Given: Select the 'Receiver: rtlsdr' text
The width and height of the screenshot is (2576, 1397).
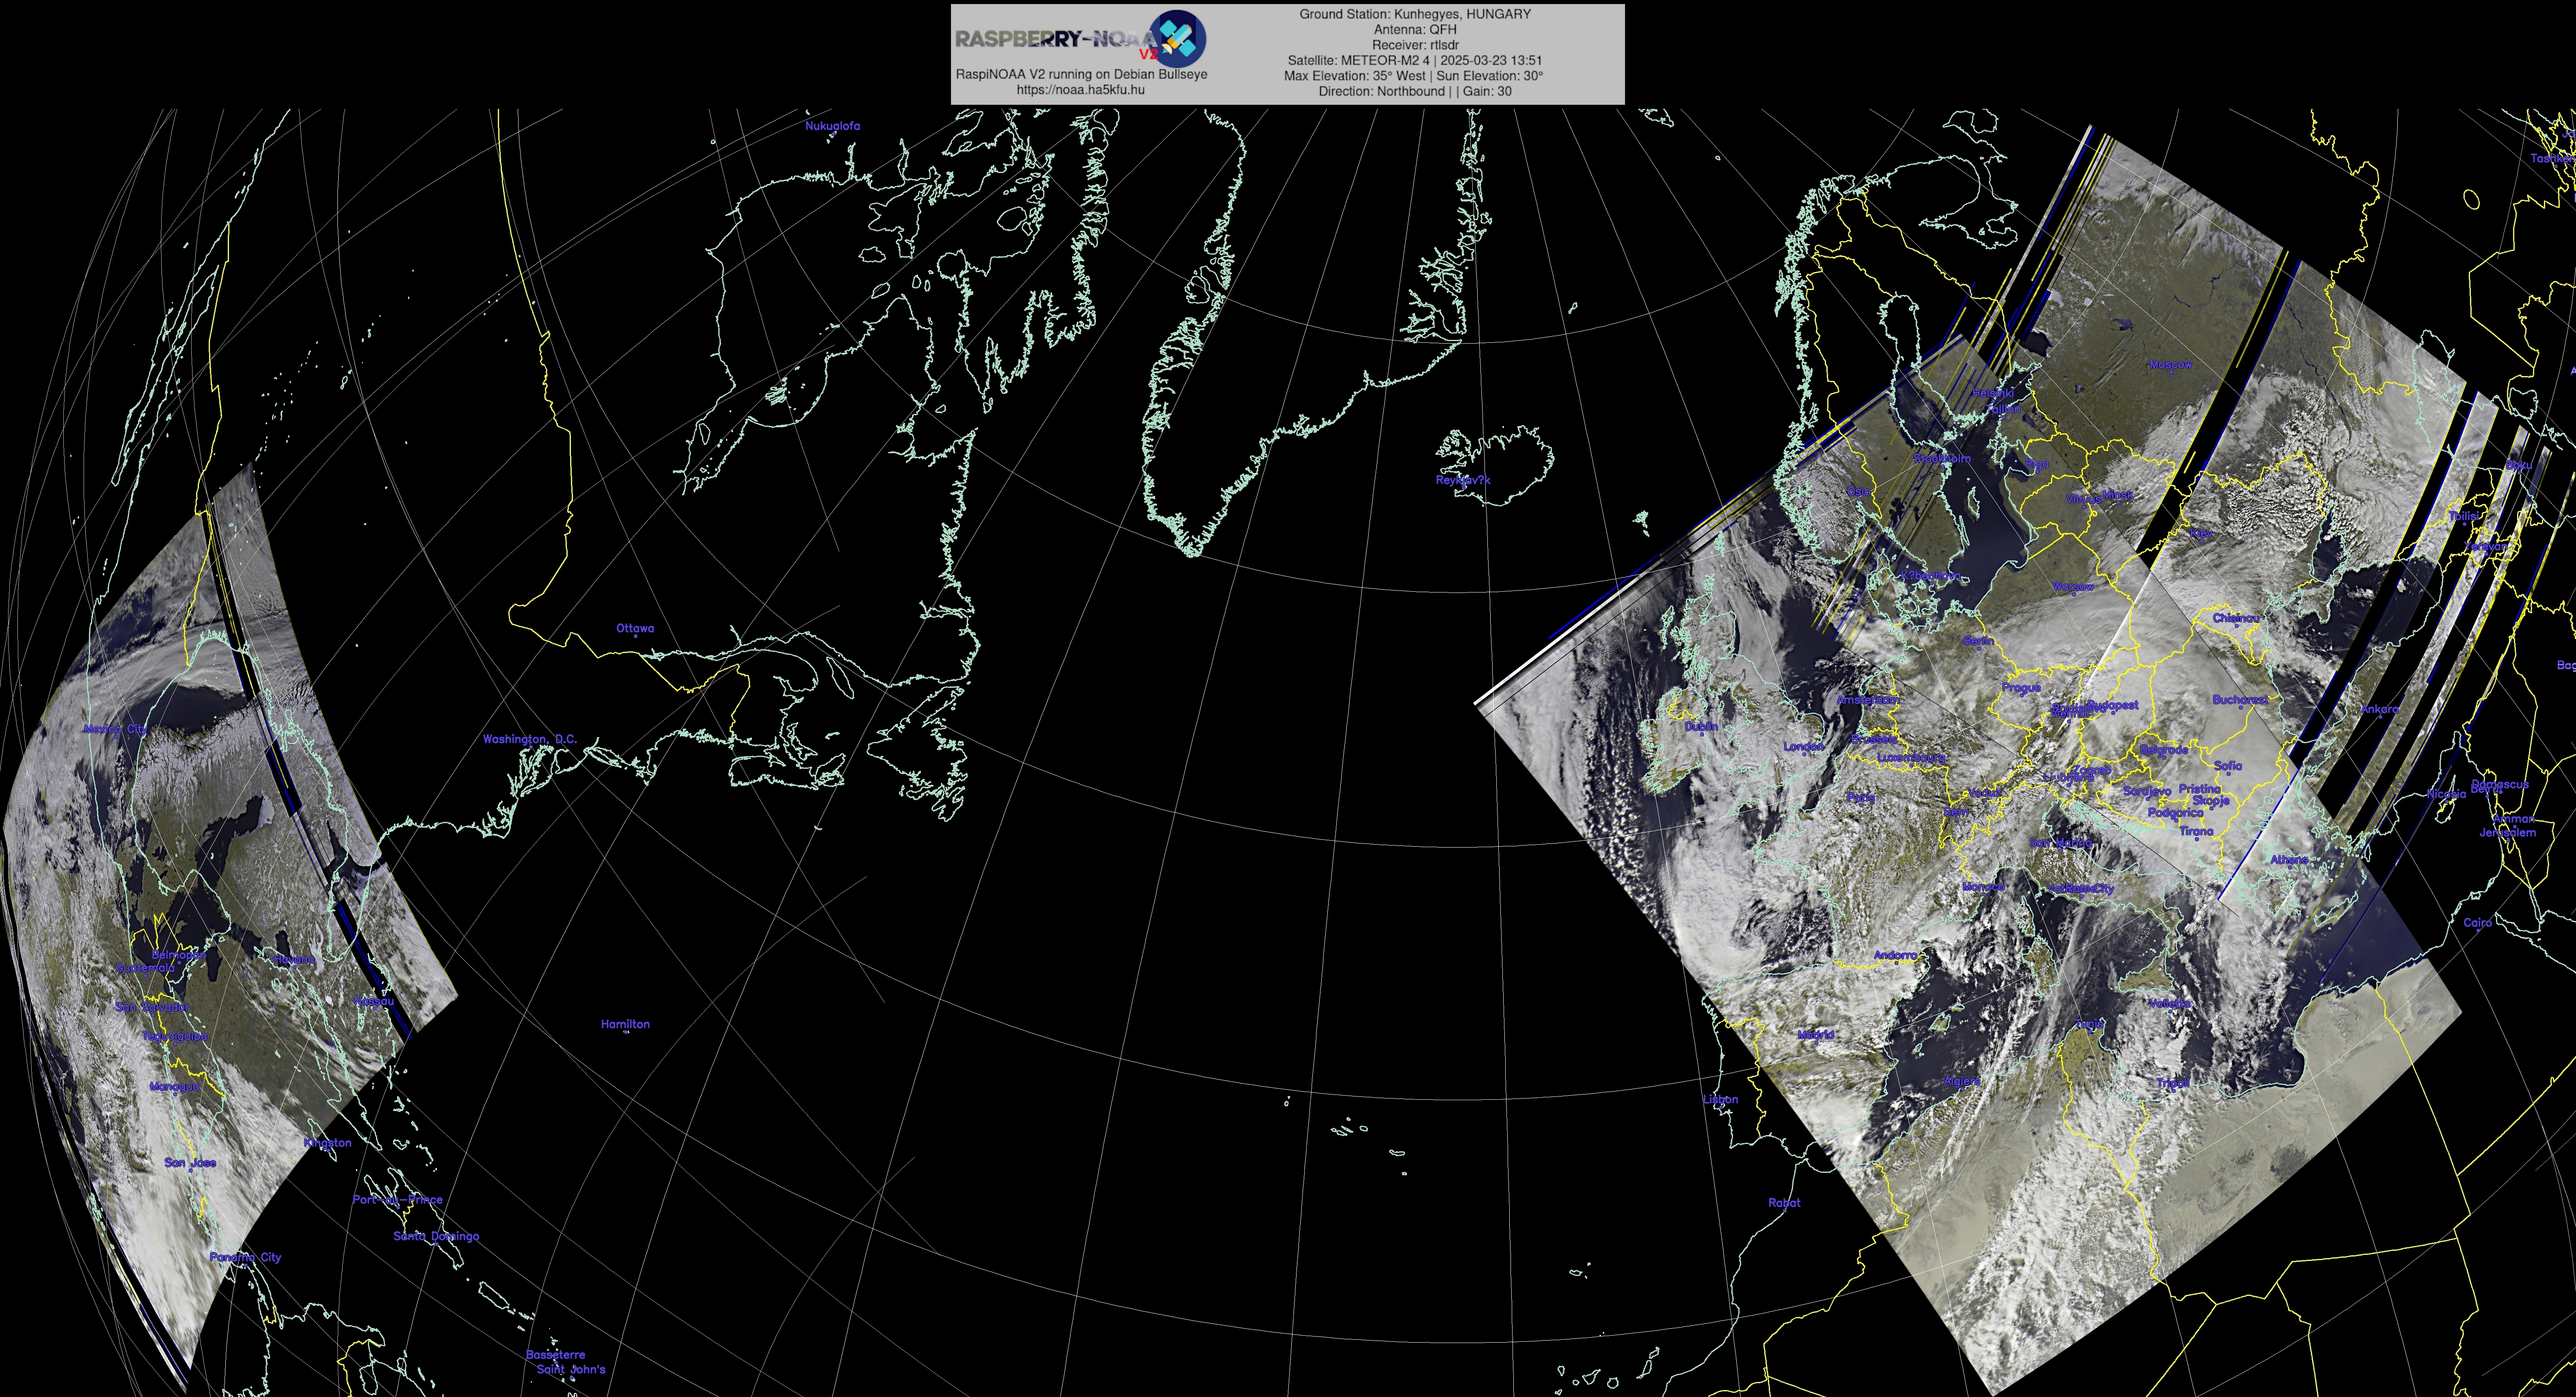Looking at the screenshot, I should click(x=1415, y=45).
